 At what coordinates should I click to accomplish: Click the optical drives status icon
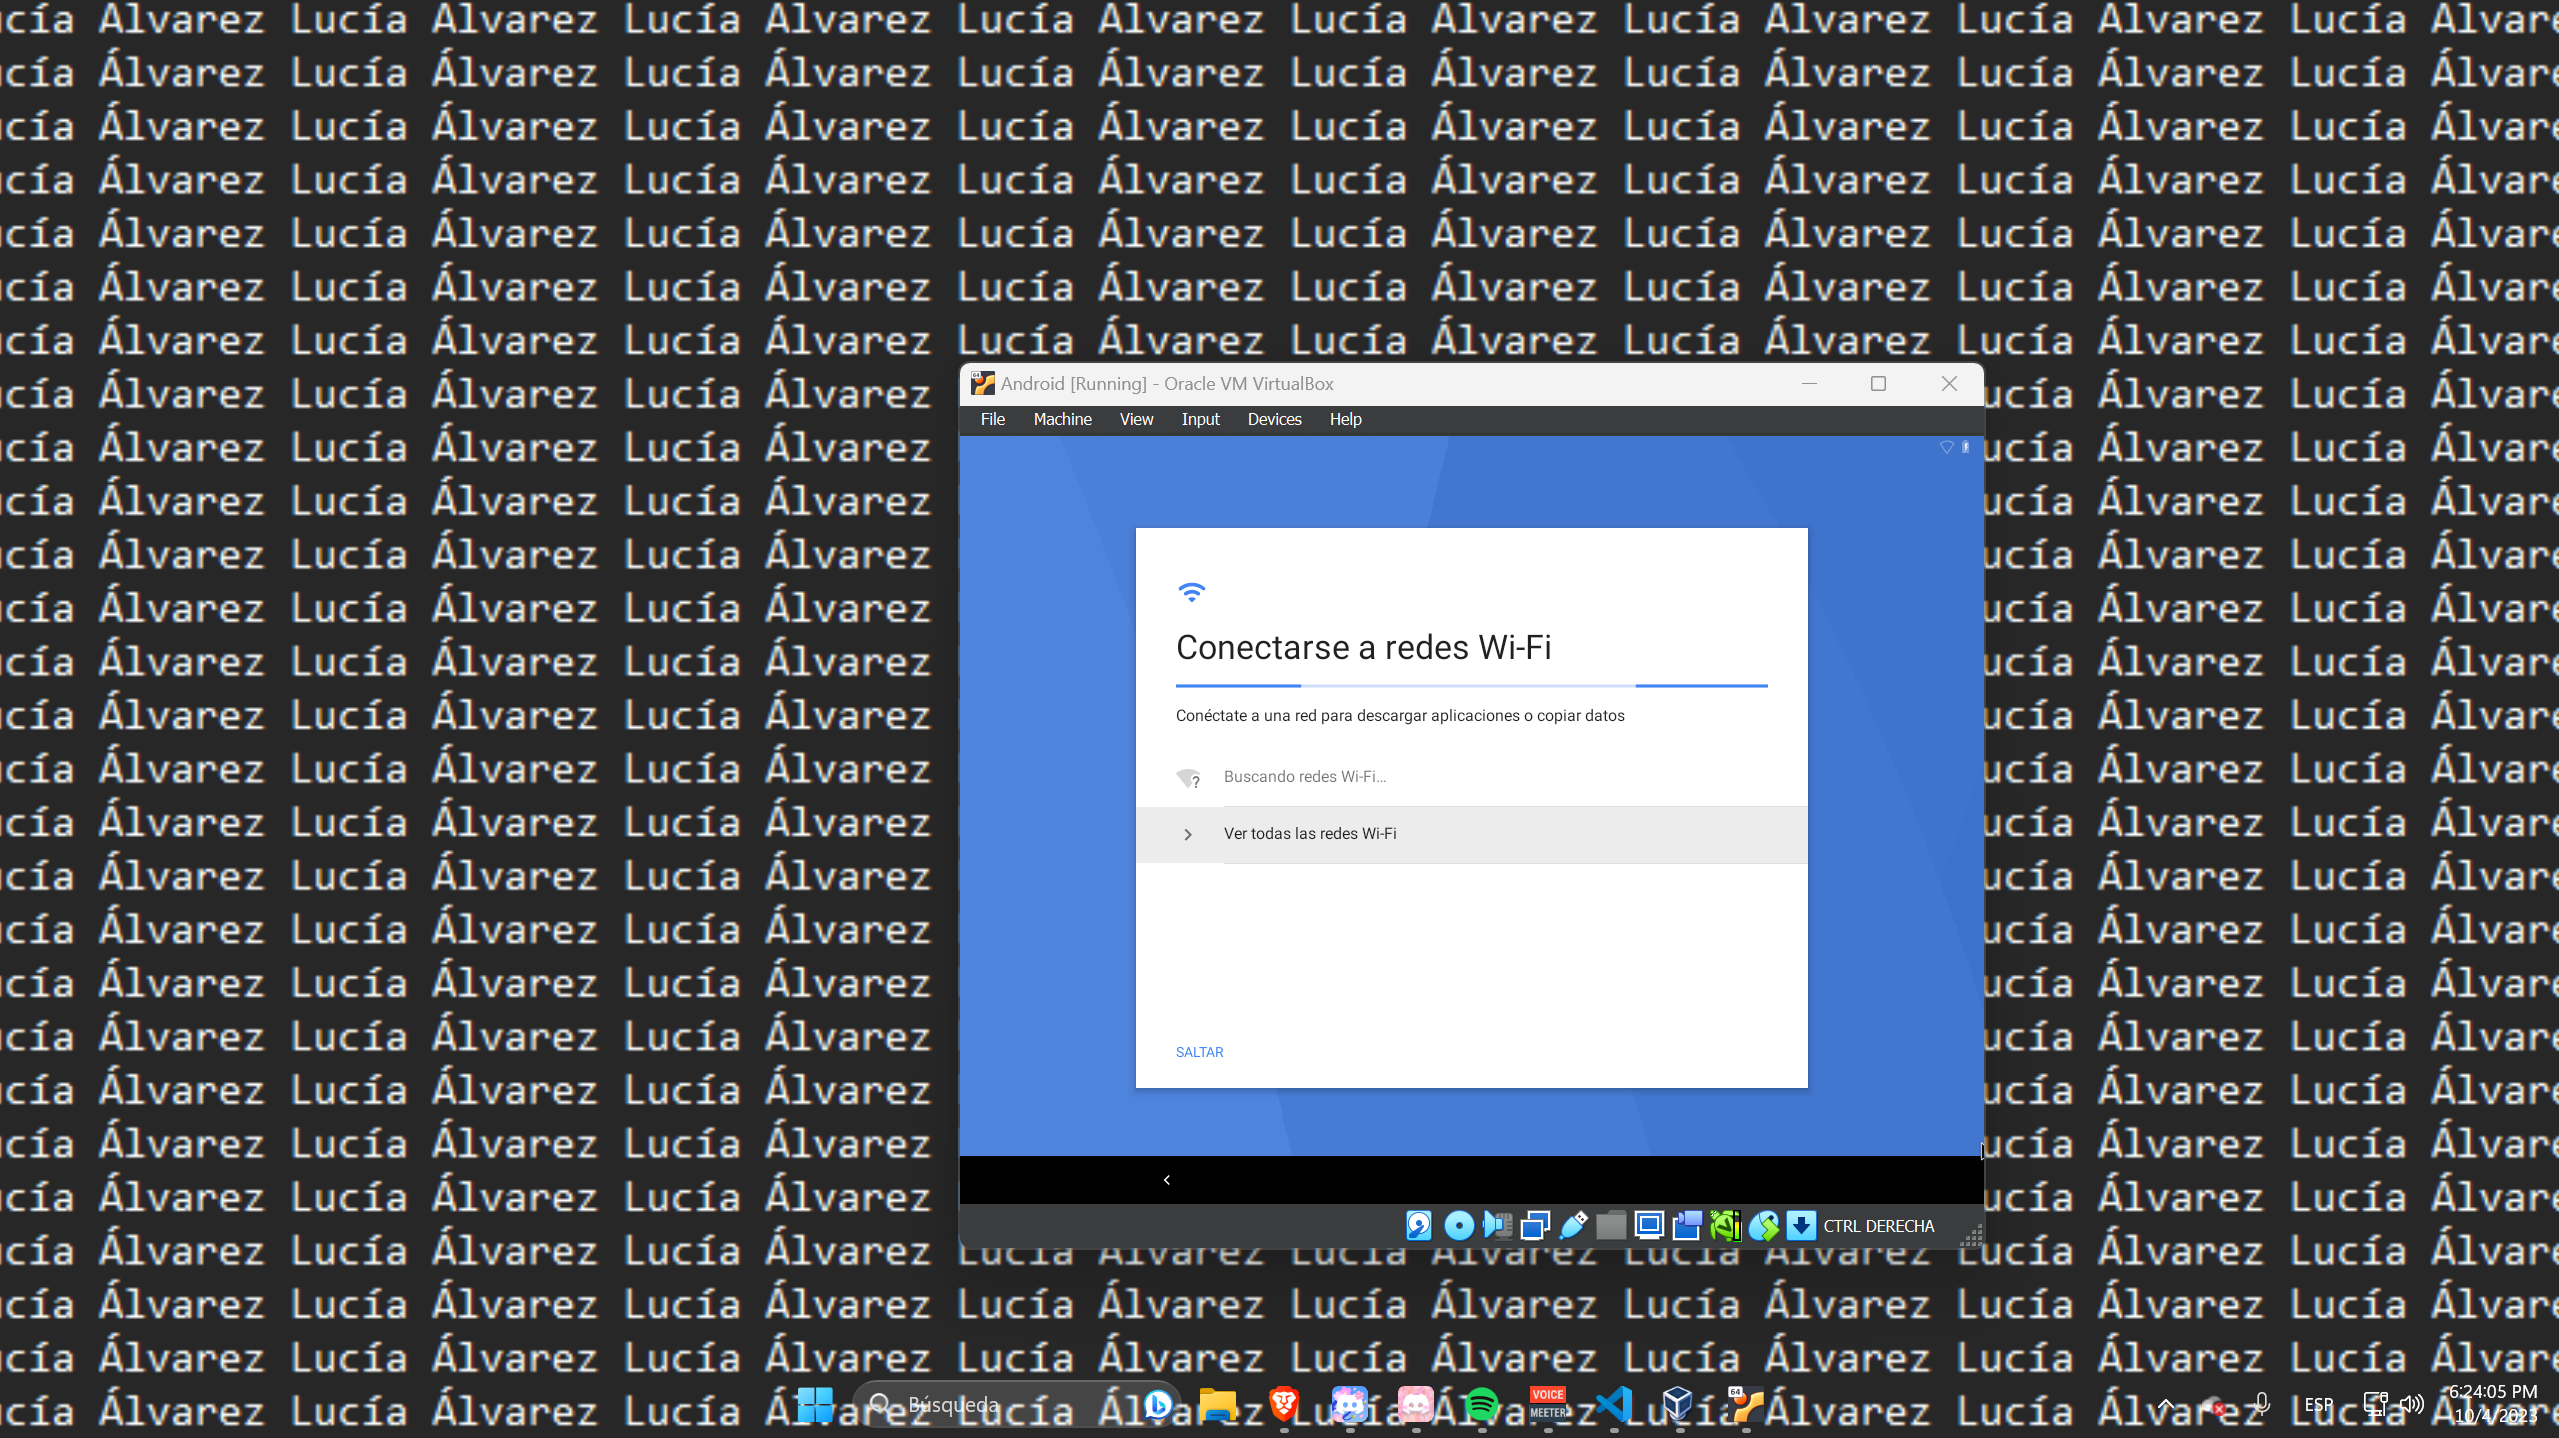[1459, 1225]
